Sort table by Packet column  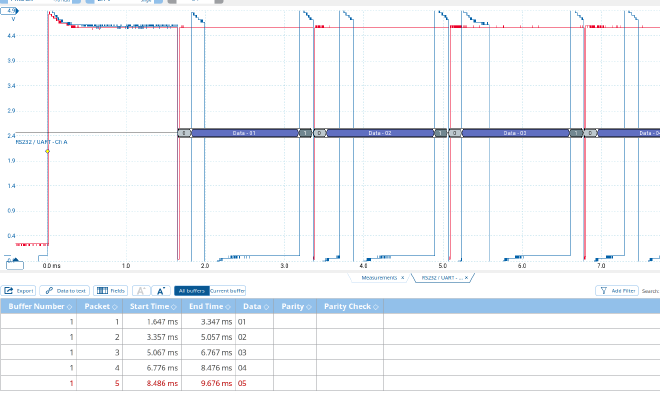[x=99, y=306]
